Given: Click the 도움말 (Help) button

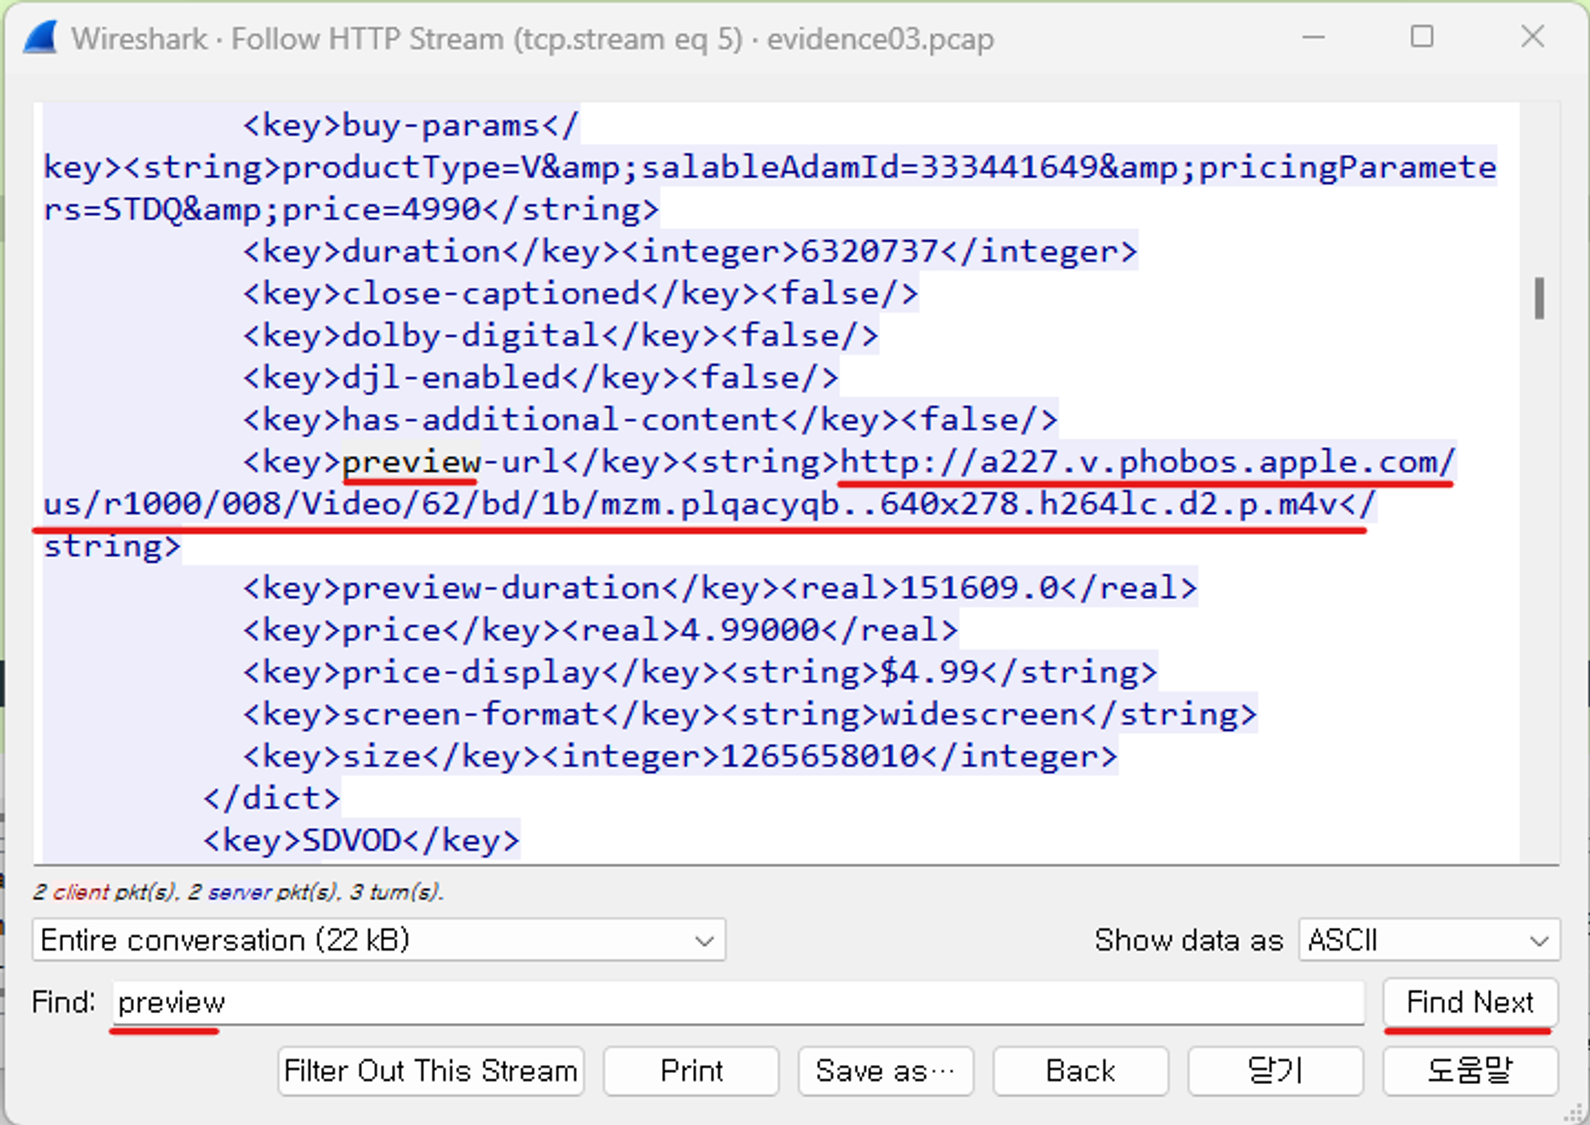Looking at the screenshot, I should pos(1470,1071).
